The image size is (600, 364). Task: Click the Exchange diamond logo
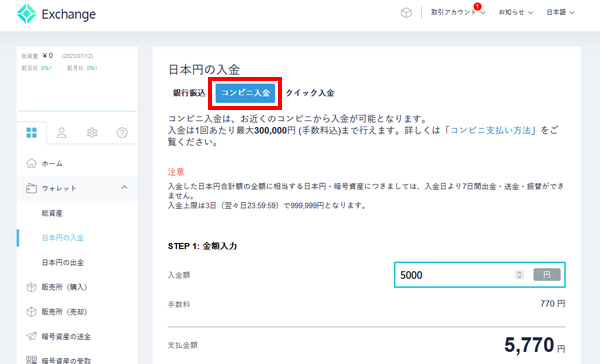click(x=26, y=14)
